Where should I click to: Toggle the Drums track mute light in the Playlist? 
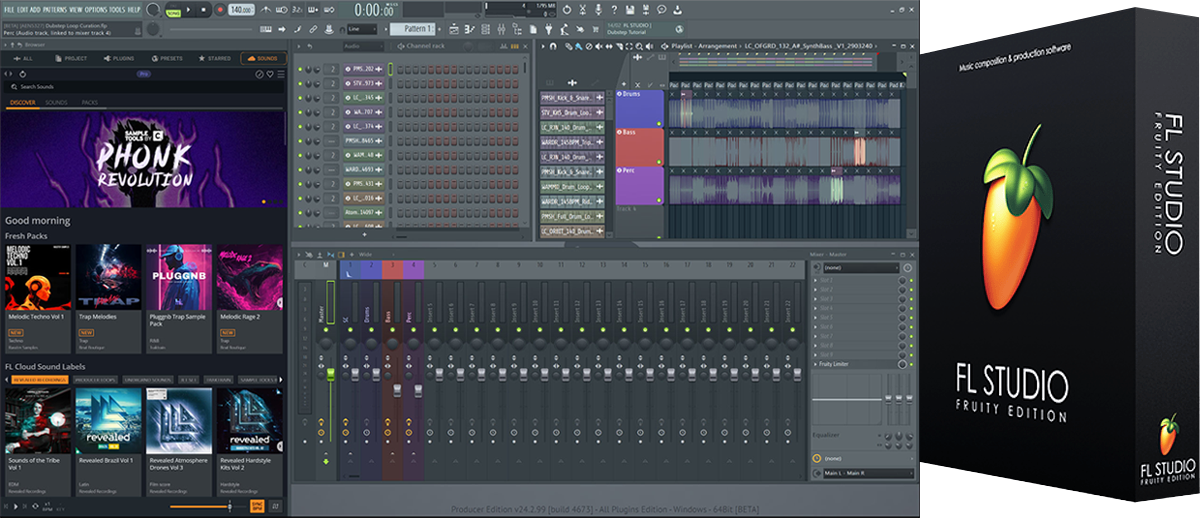[x=659, y=122]
